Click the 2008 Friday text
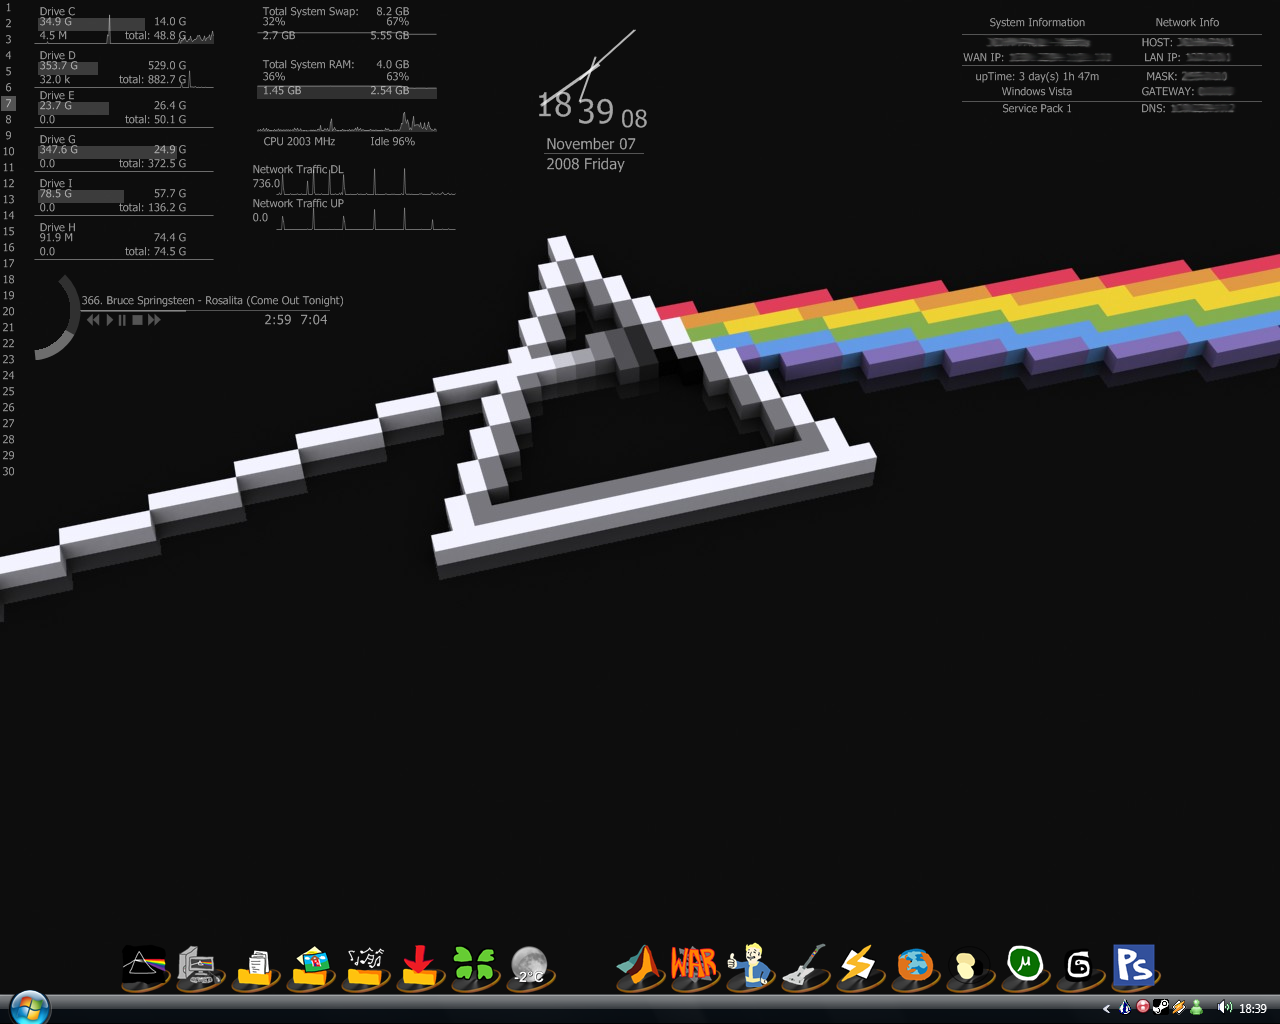The image size is (1280, 1024). coord(585,164)
